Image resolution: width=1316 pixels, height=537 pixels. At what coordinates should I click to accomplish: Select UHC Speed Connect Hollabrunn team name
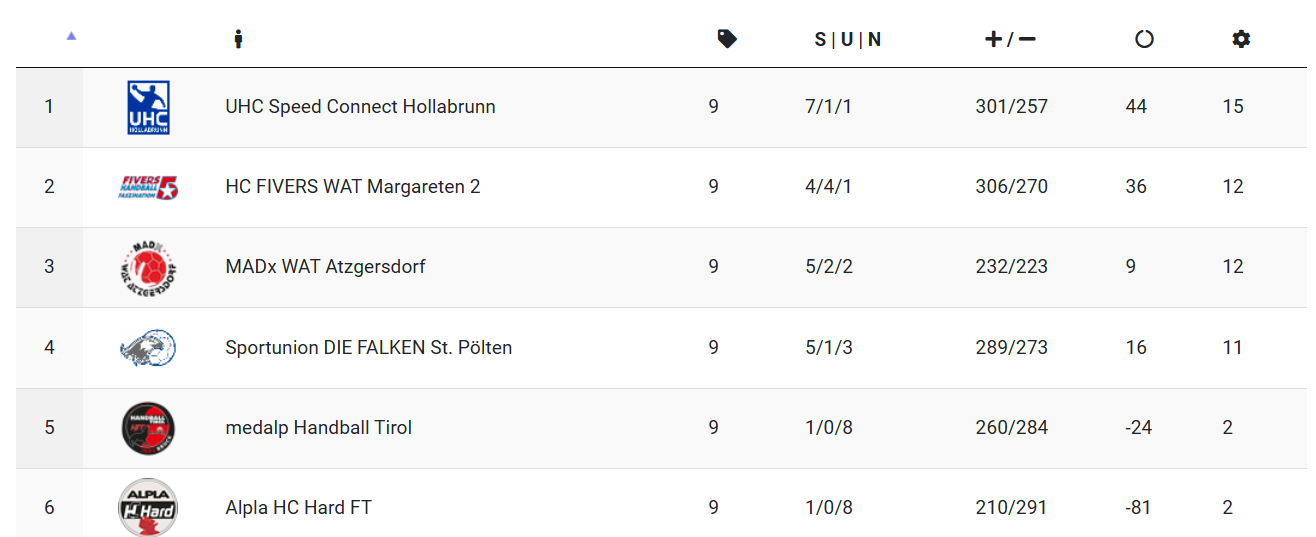(x=360, y=106)
